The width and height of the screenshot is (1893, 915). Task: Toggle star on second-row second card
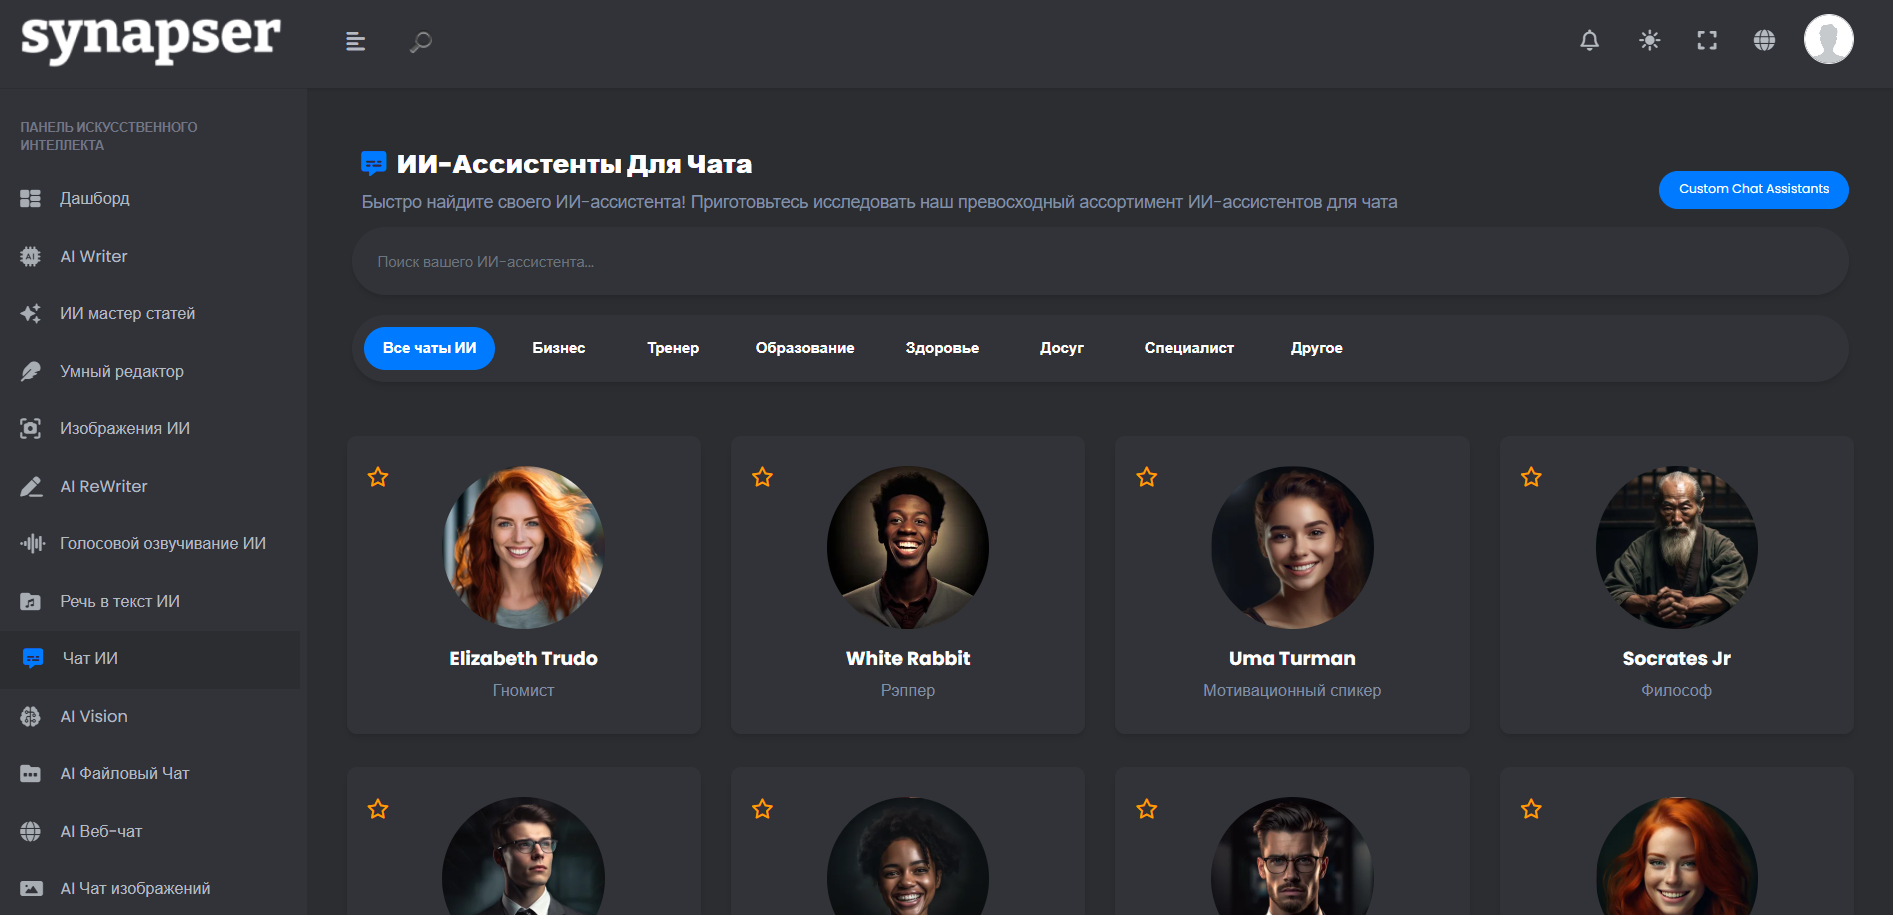pyautogui.click(x=763, y=809)
